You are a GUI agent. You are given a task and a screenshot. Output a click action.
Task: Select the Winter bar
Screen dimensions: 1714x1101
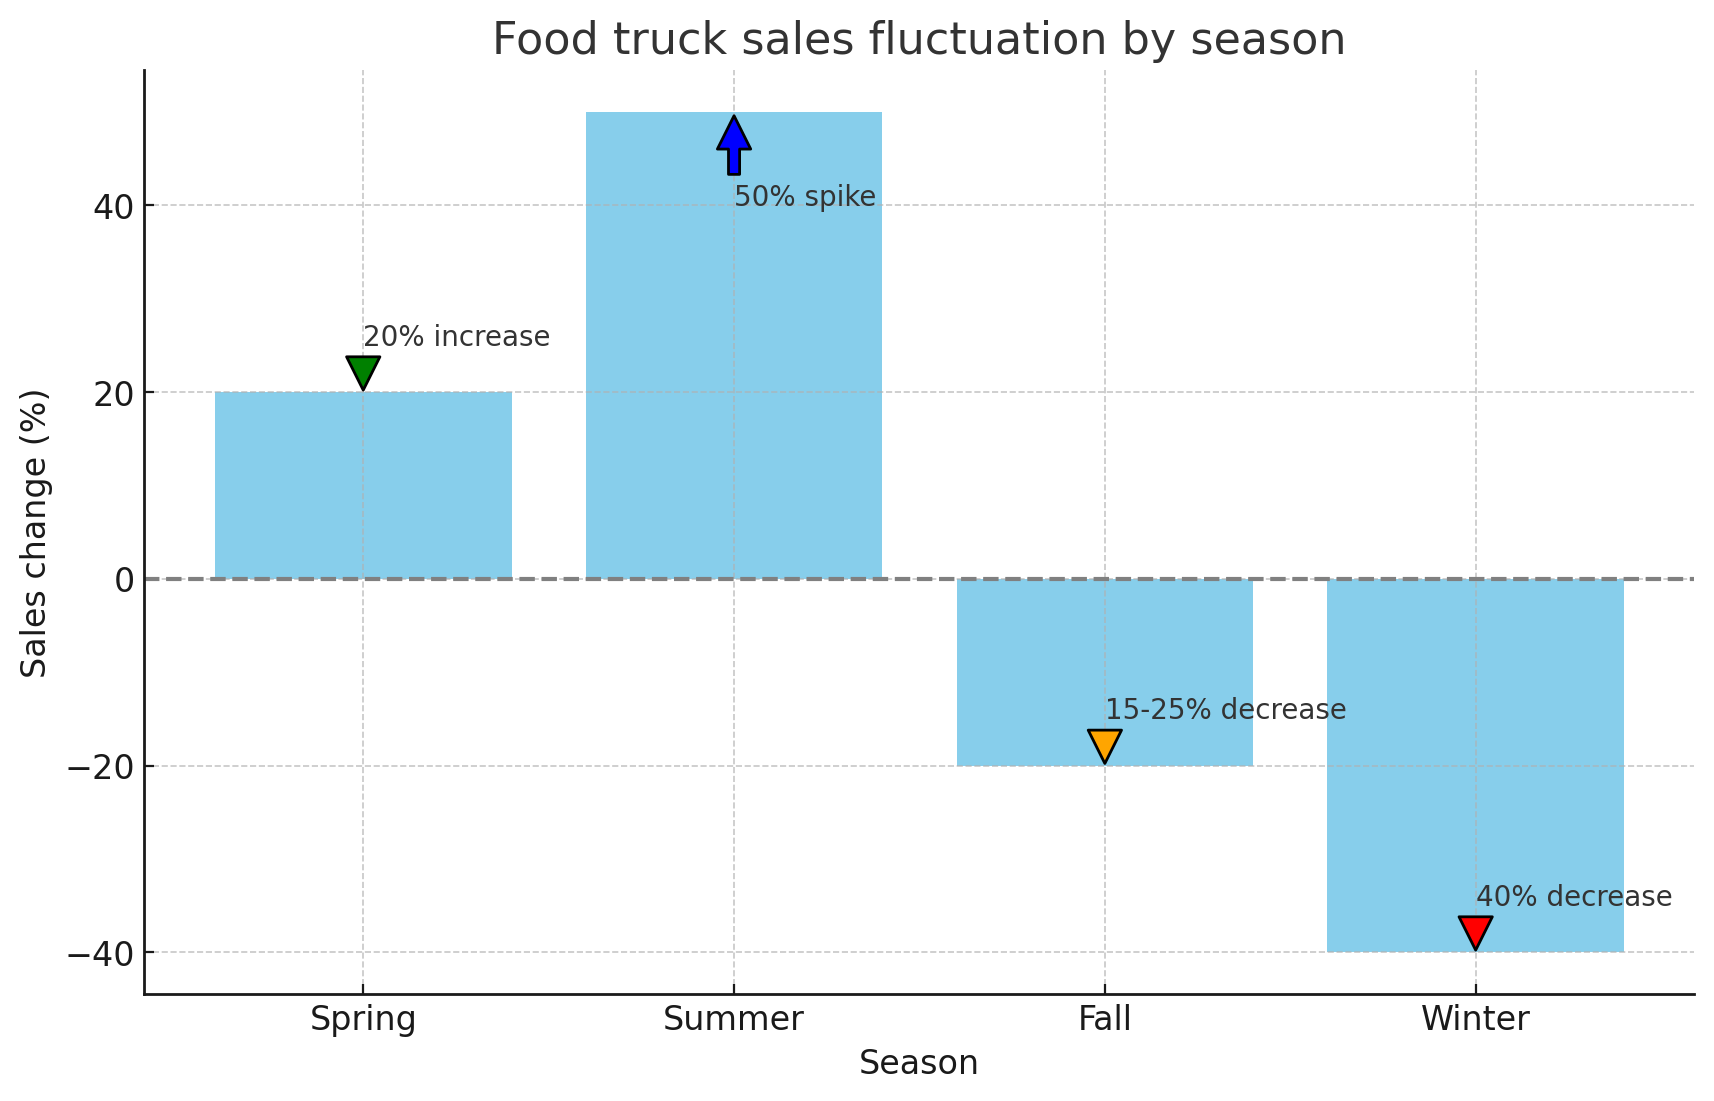(x=1476, y=765)
